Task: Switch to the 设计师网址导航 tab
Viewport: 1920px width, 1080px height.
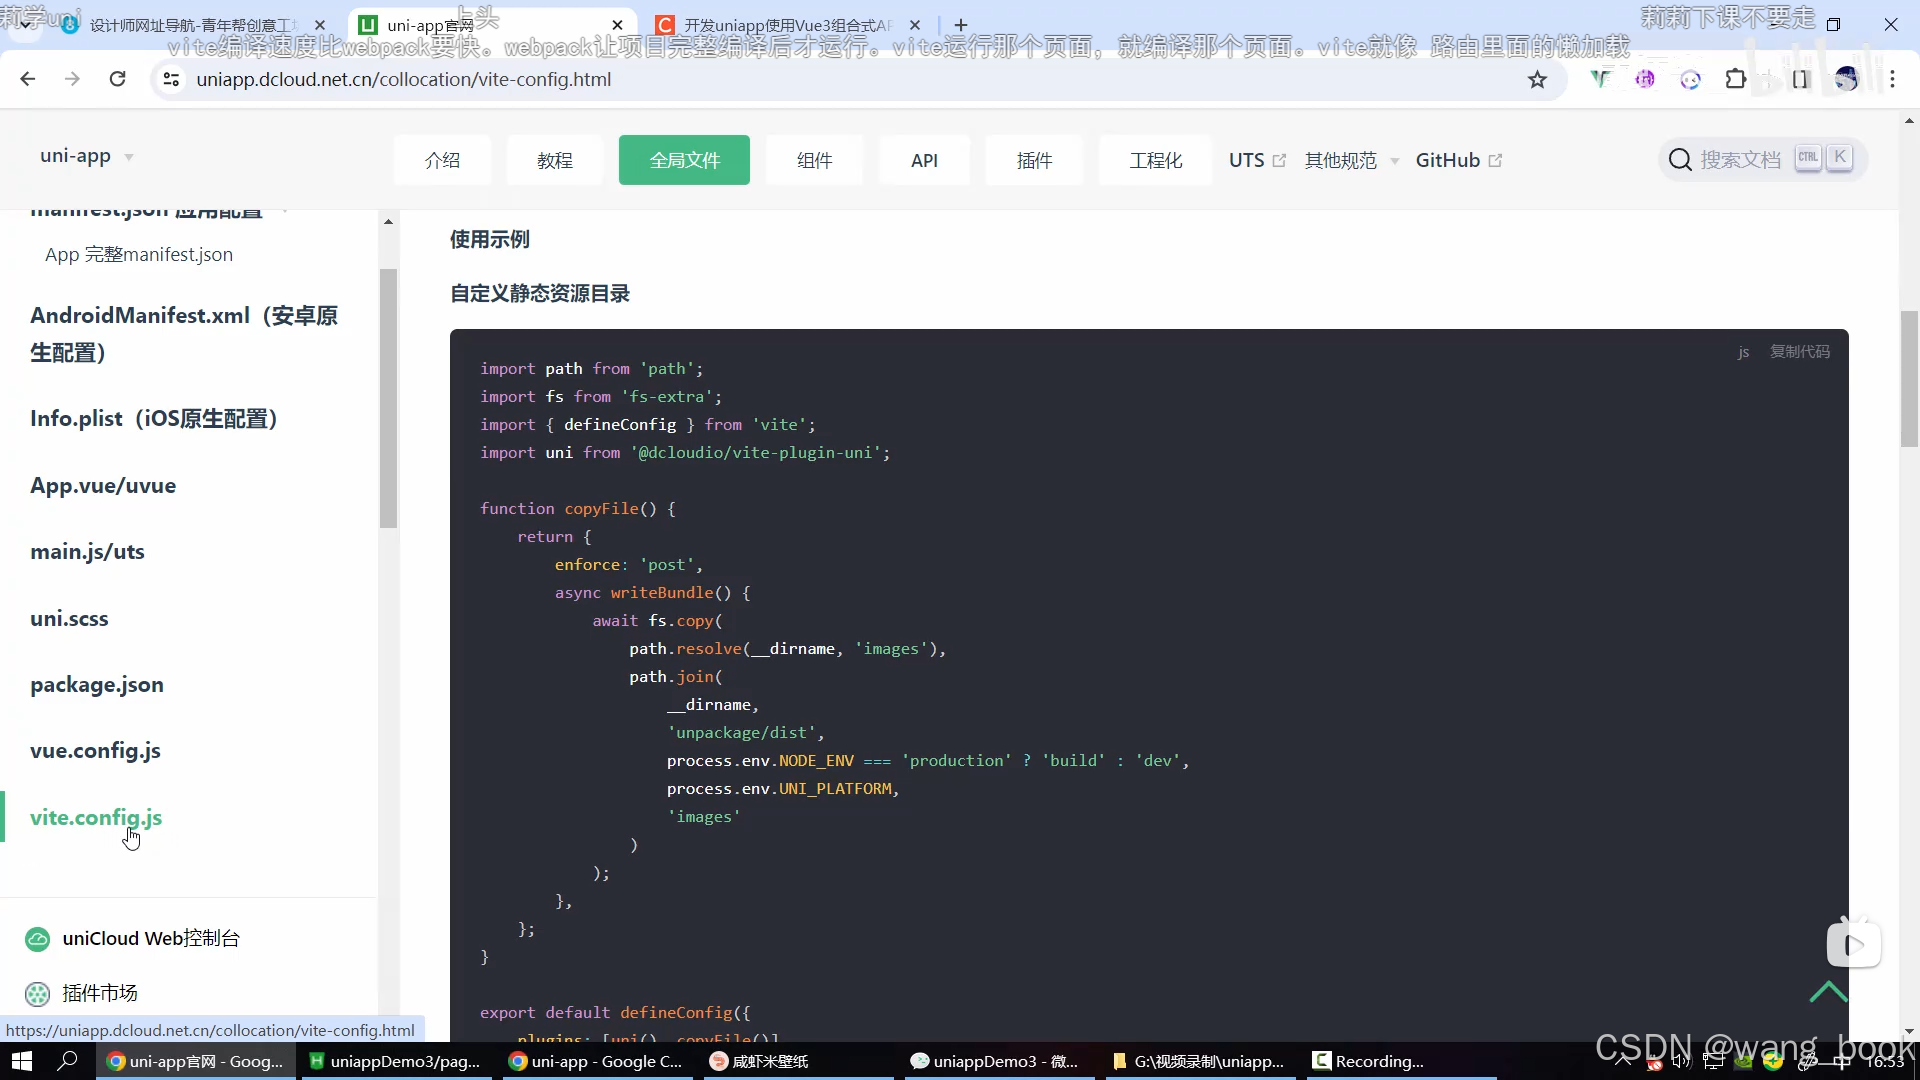Action: pyautogui.click(x=192, y=25)
